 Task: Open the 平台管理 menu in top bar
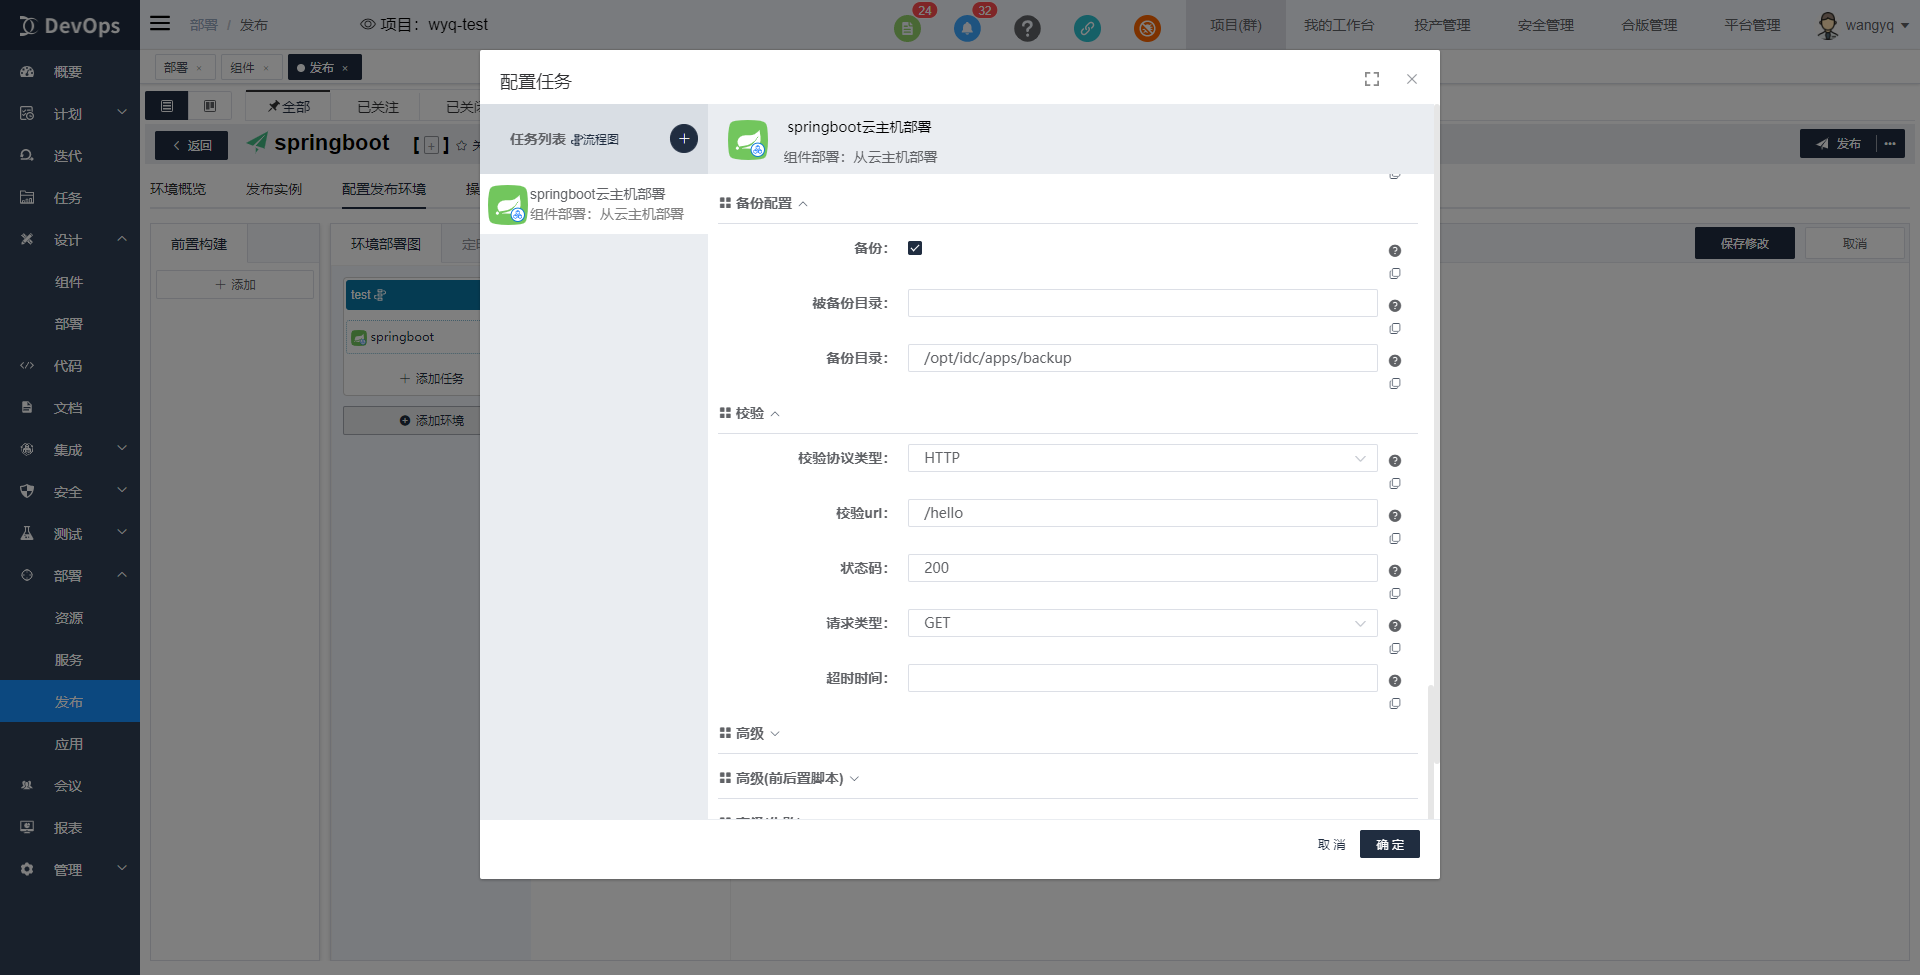pos(1751,25)
